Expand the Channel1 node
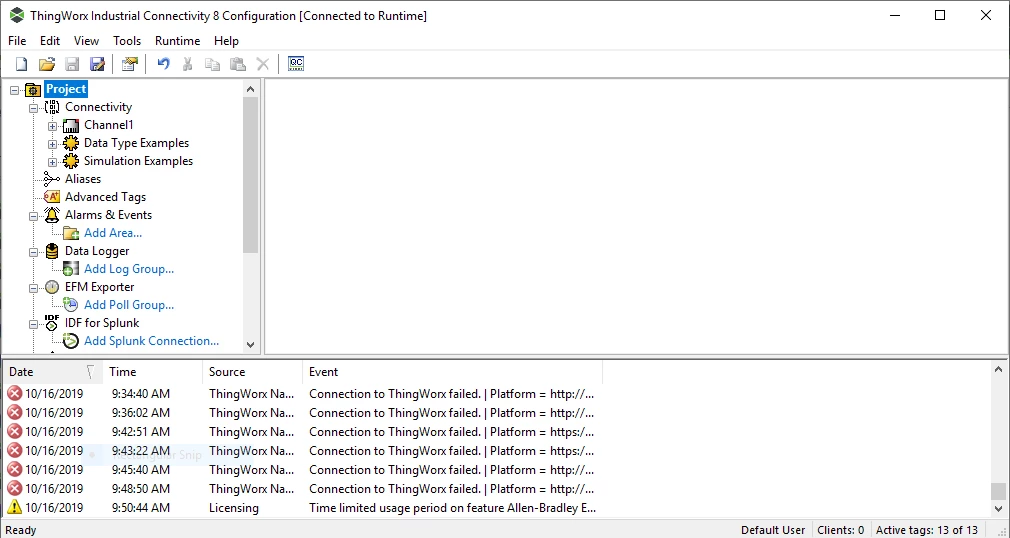 [x=53, y=126]
